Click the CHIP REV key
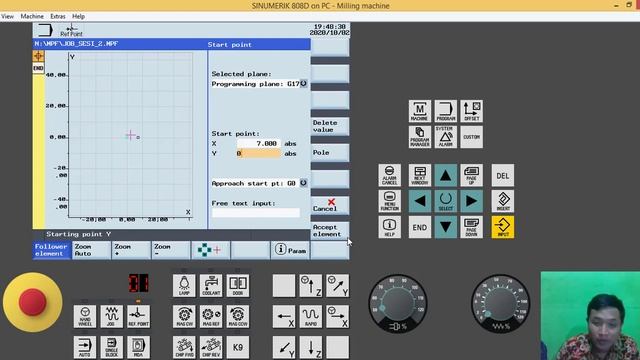 pyautogui.click(x=211, y=347)
